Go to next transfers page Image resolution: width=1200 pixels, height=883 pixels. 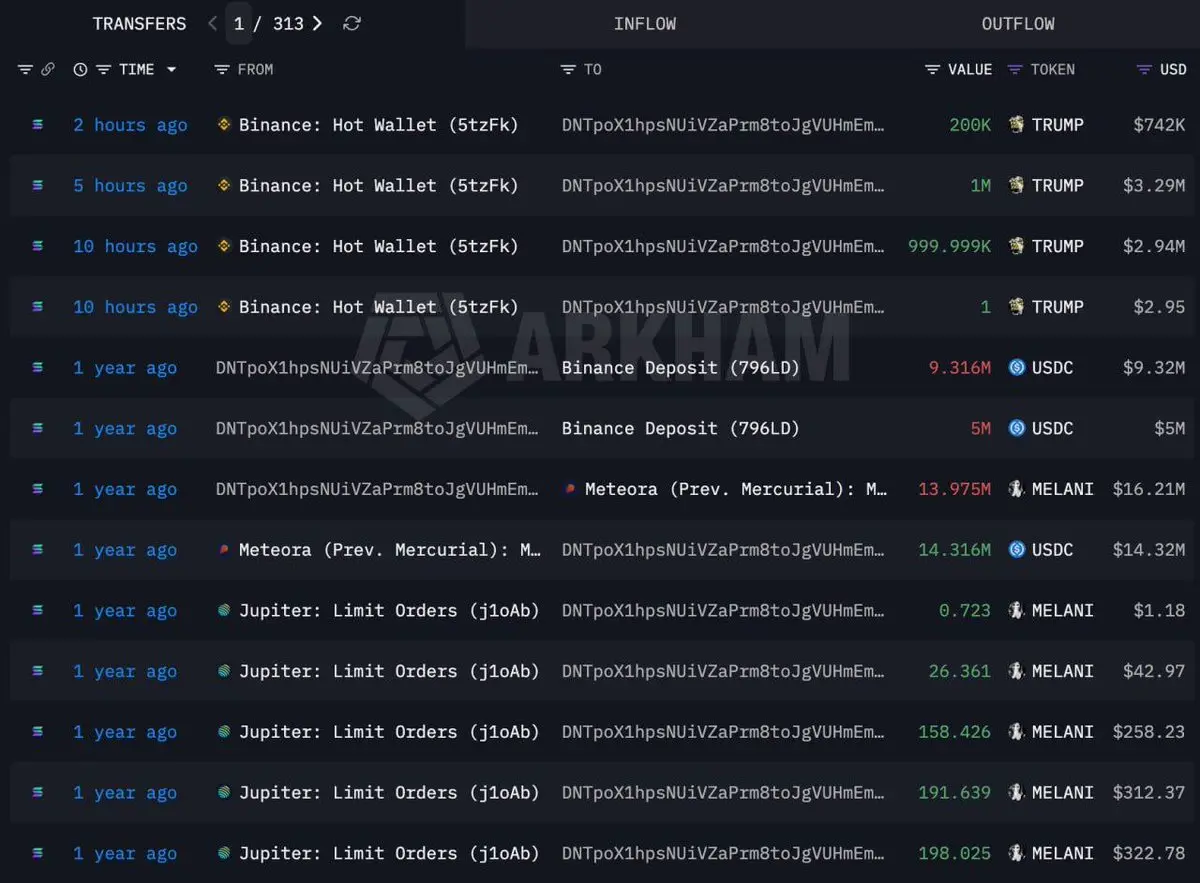point(317,23)
